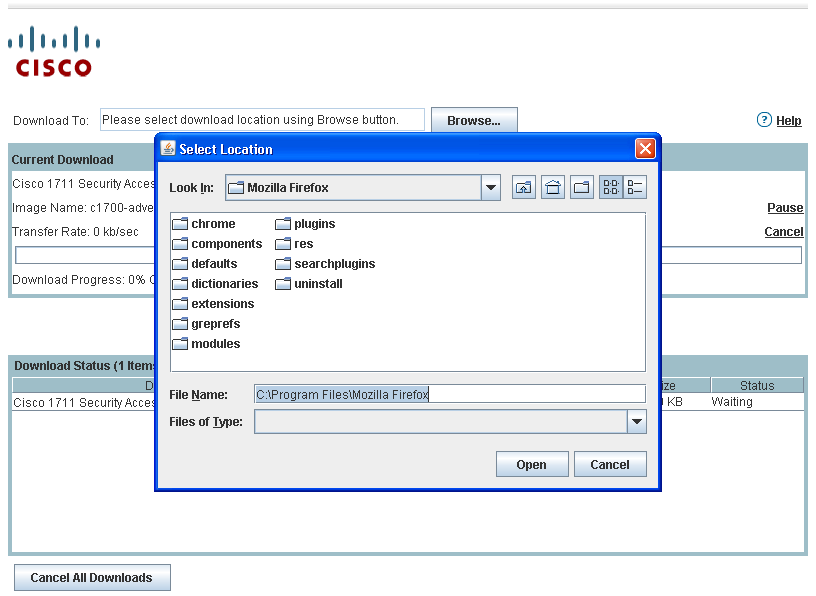Click the modules folder name
Screen dimensions: 816x596
(x=215, y=344)
